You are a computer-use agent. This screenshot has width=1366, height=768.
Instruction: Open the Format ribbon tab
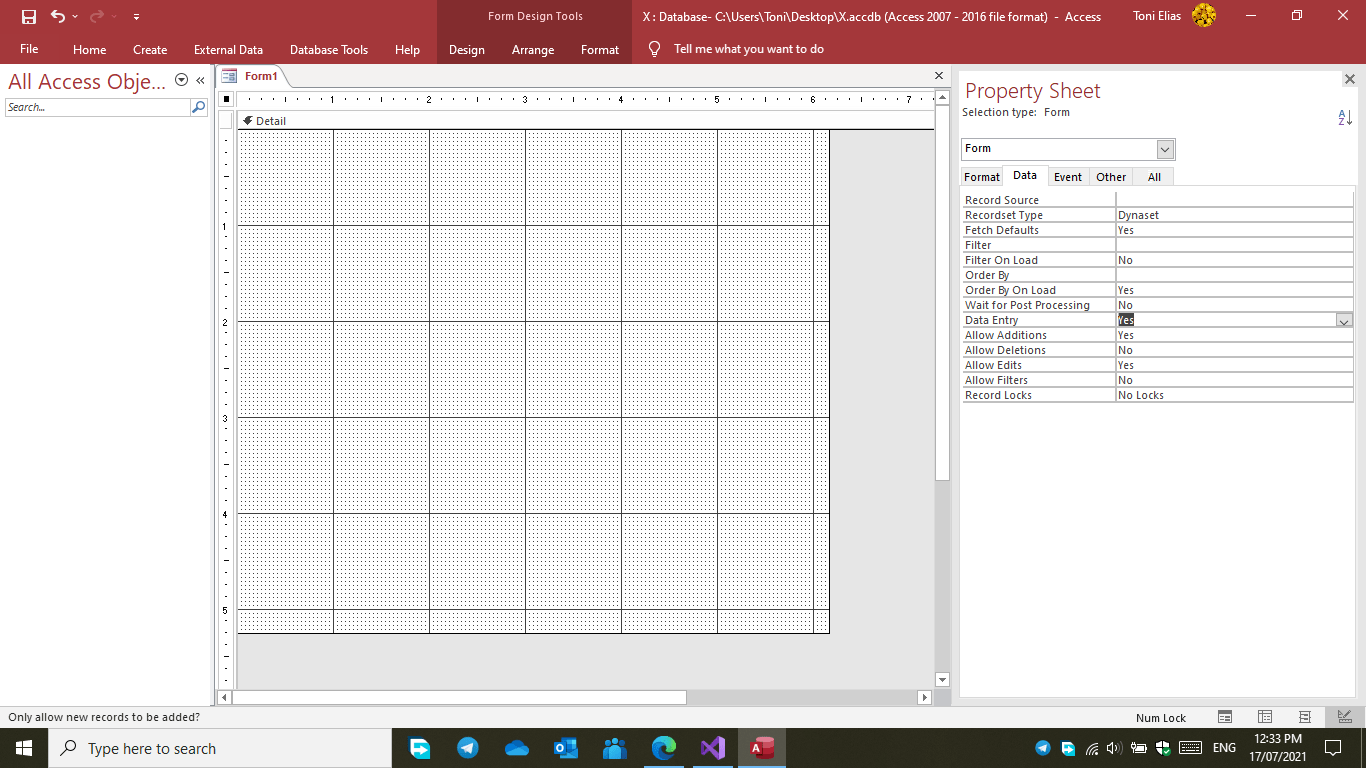600,49
